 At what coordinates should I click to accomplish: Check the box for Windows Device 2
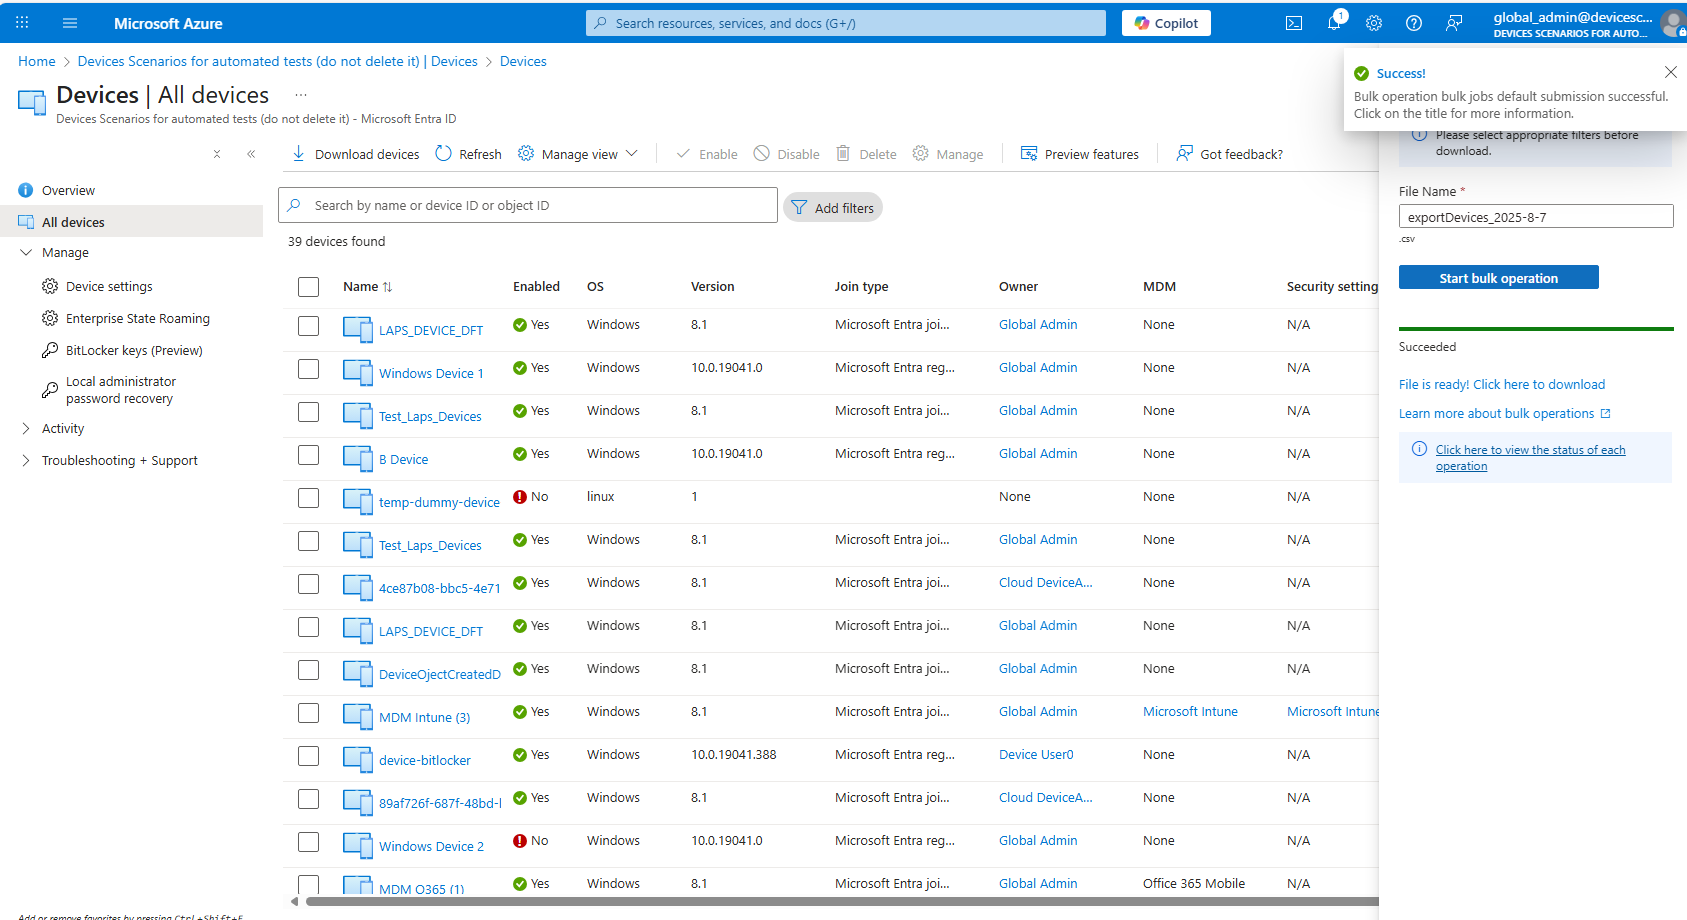click(x=308, y=842)
